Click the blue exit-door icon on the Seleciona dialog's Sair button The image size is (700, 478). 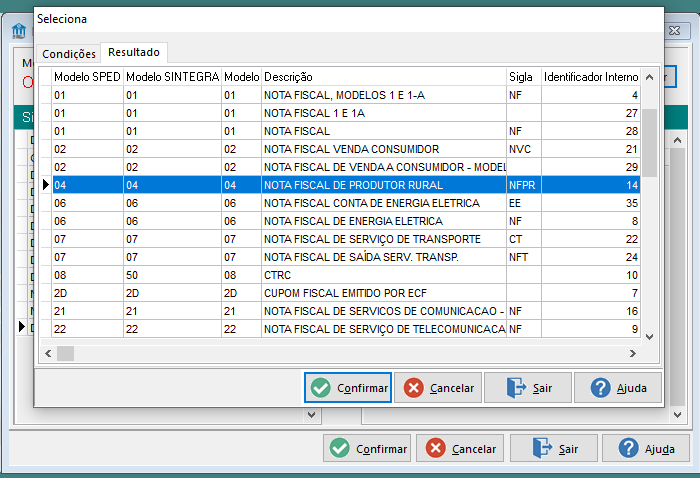click(516, 388)
